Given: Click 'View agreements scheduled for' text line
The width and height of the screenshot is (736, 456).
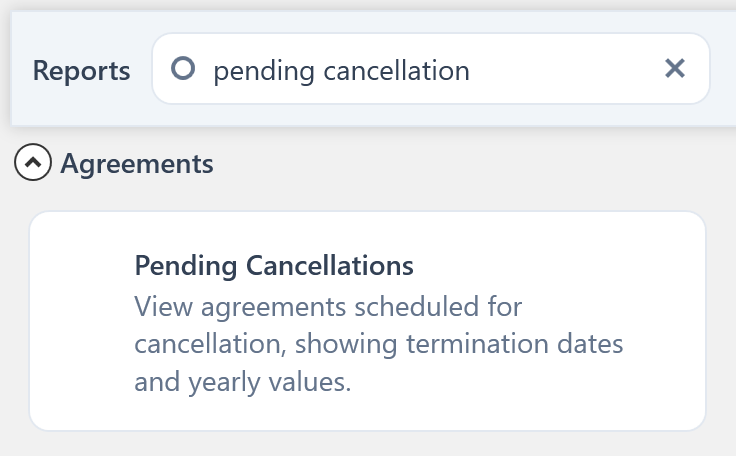Looking at the screenshot, I should (x=328, y=305).
